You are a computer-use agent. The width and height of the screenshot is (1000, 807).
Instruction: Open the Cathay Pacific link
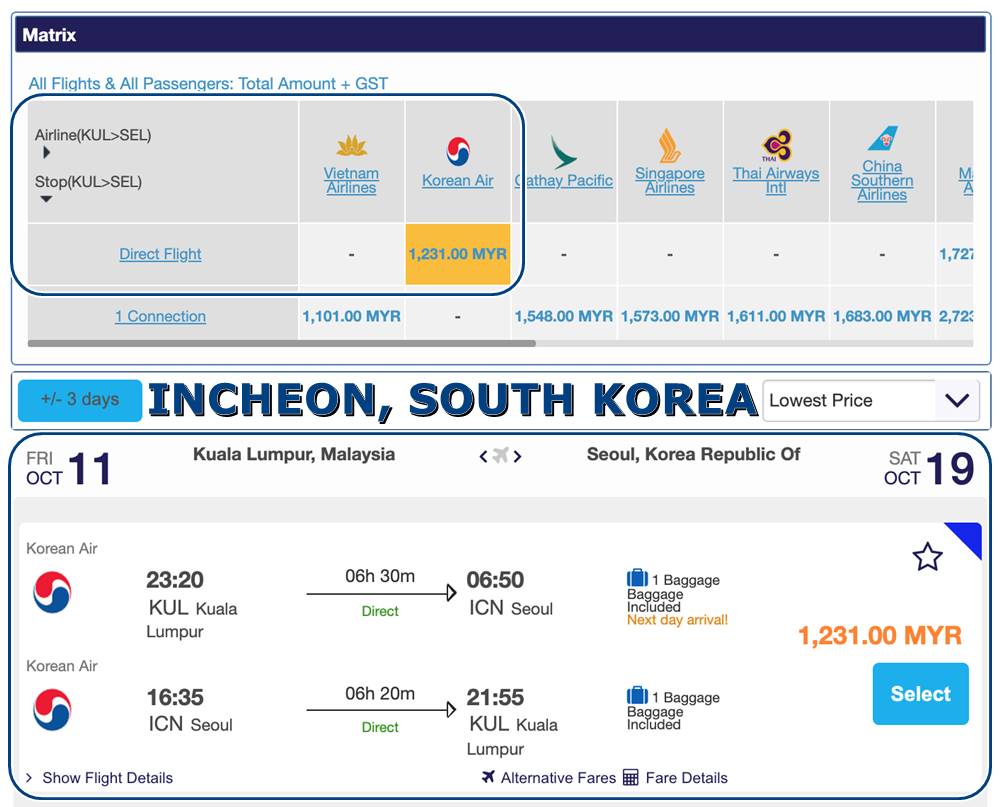click(x=564, y=181)
